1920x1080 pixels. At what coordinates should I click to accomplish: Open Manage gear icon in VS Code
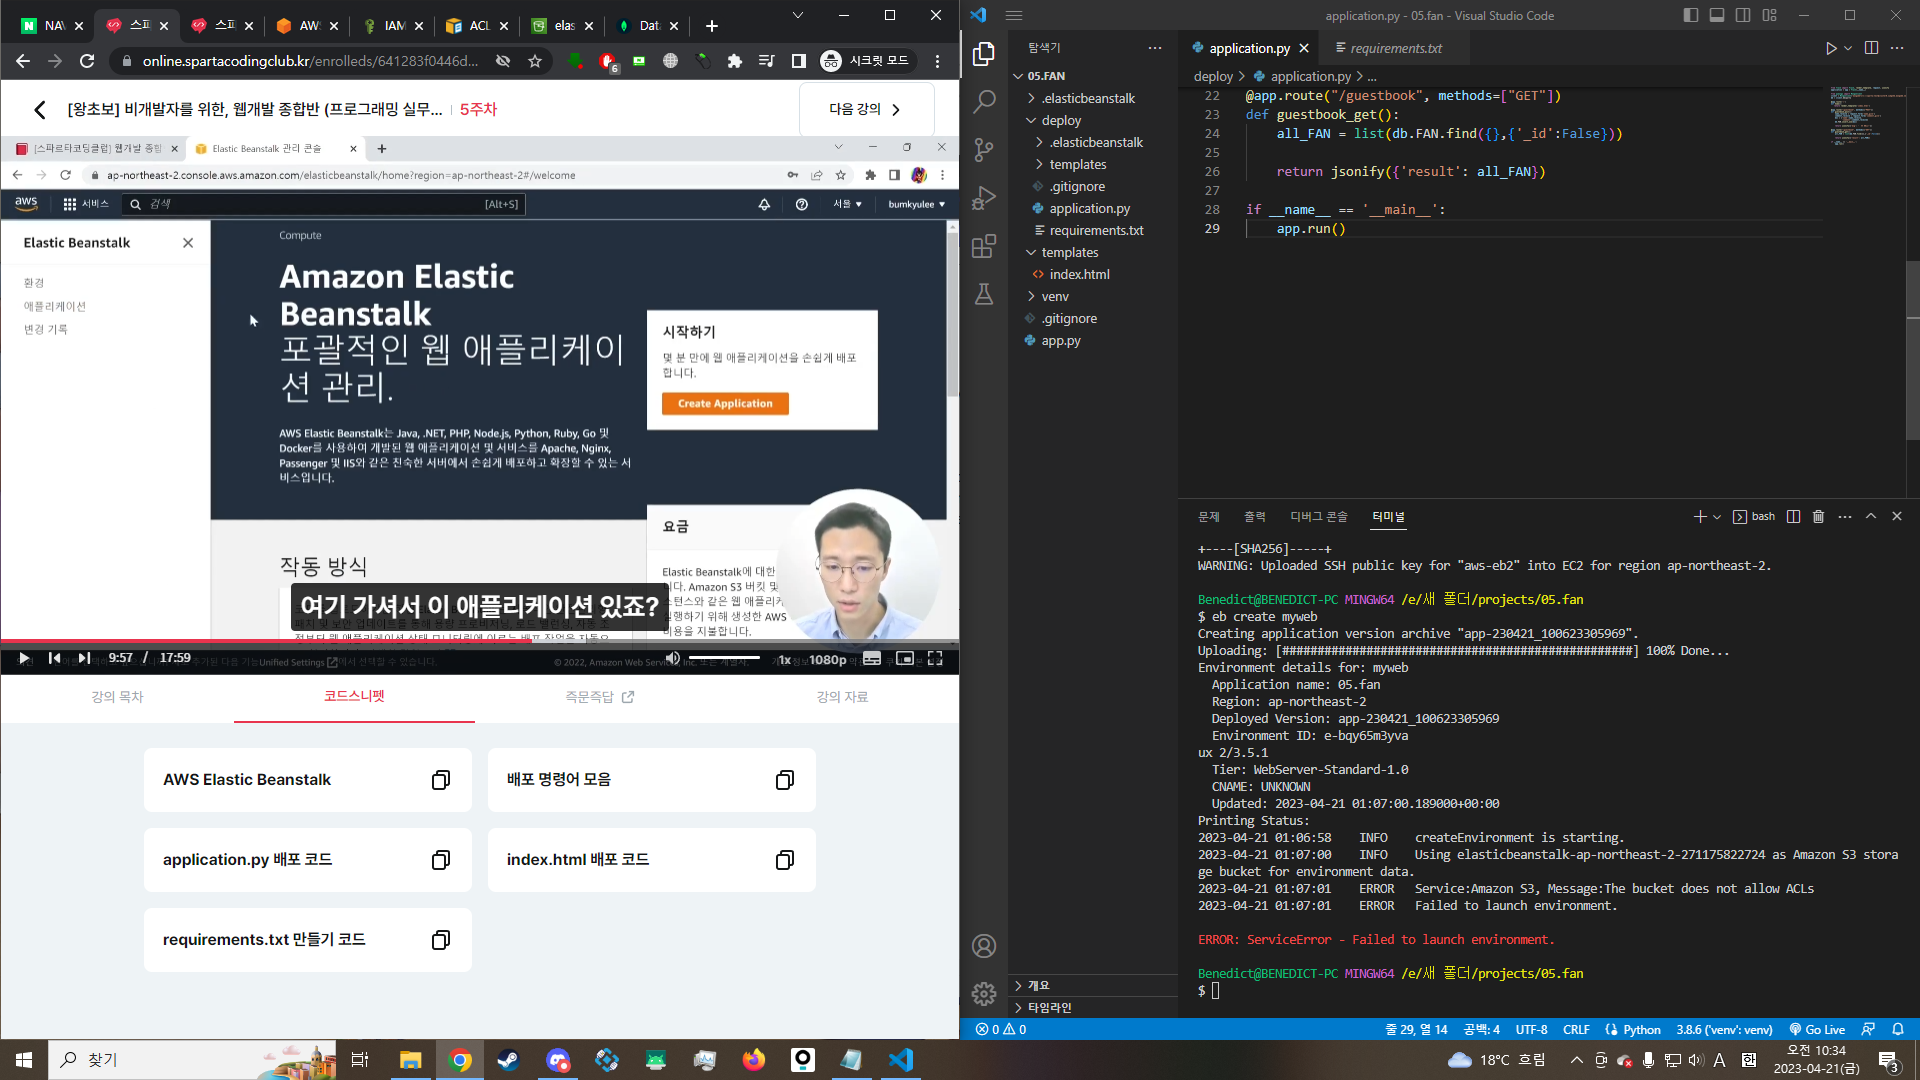(984, 993)
